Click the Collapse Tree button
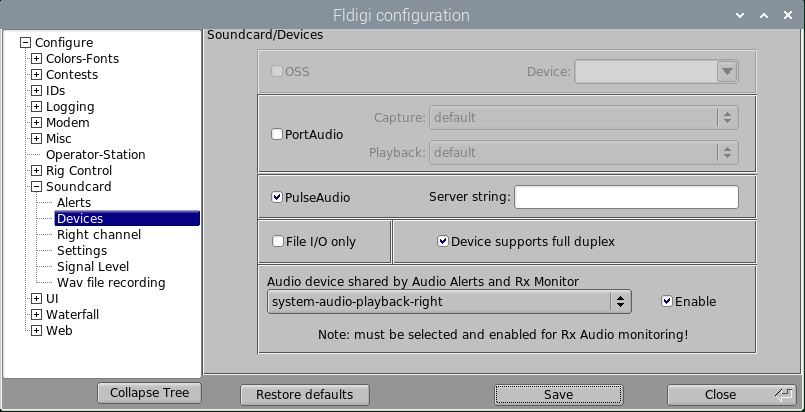The height and width of the screenshot is (412, 805). click(149, 393)
